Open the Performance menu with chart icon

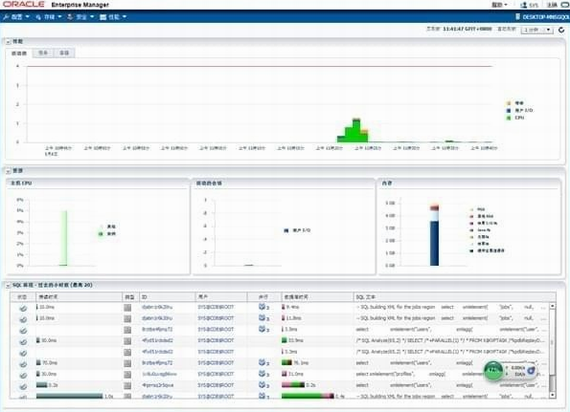(113, 17)
